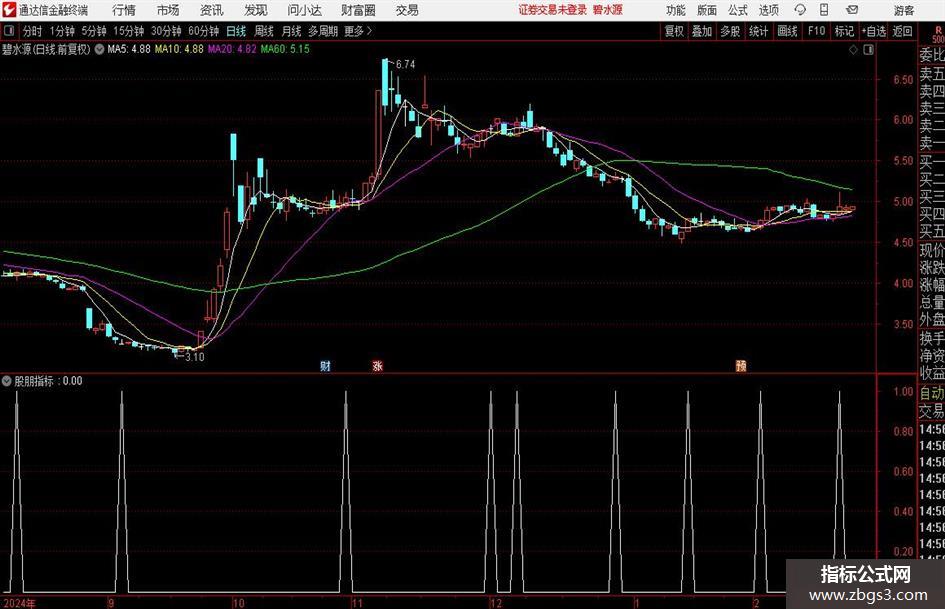The width and height of the screenshot is (945, 609).
Task: Open the 功能 menu
Action: coord(676,10)
